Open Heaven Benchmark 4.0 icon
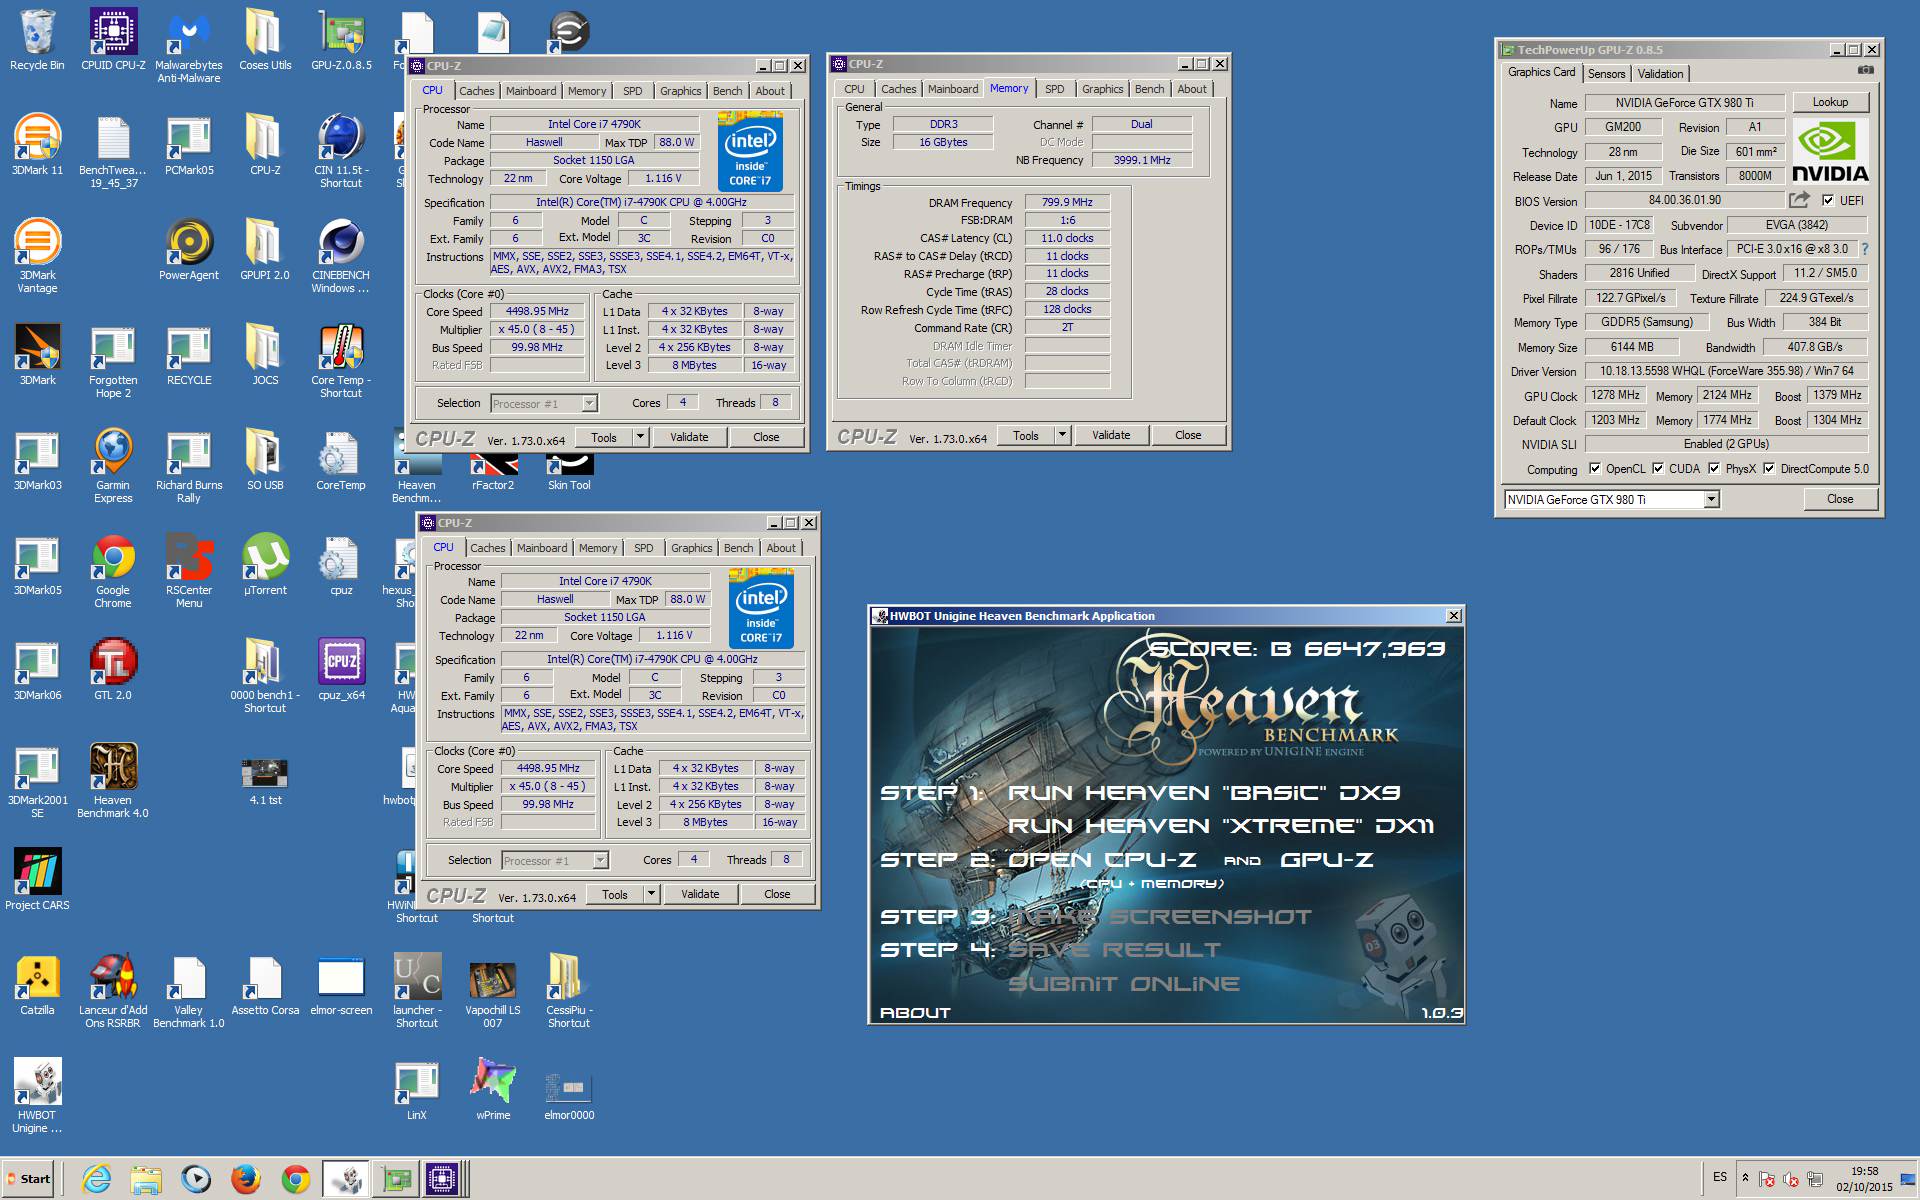 113,781
